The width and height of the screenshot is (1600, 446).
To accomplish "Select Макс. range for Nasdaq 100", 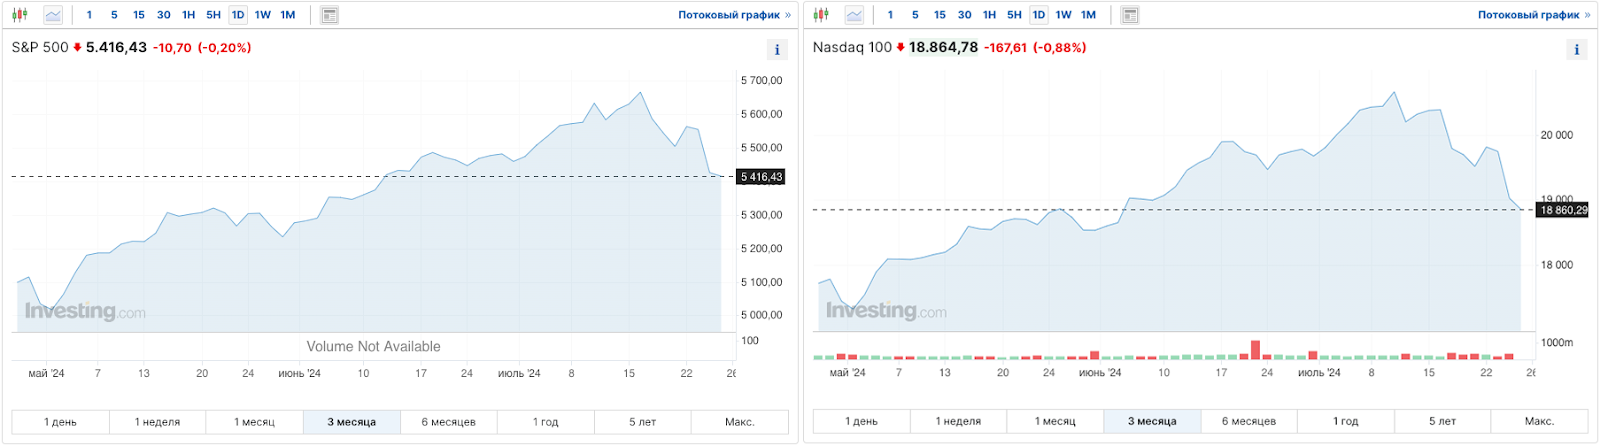I will click(x=1540, y=421).
